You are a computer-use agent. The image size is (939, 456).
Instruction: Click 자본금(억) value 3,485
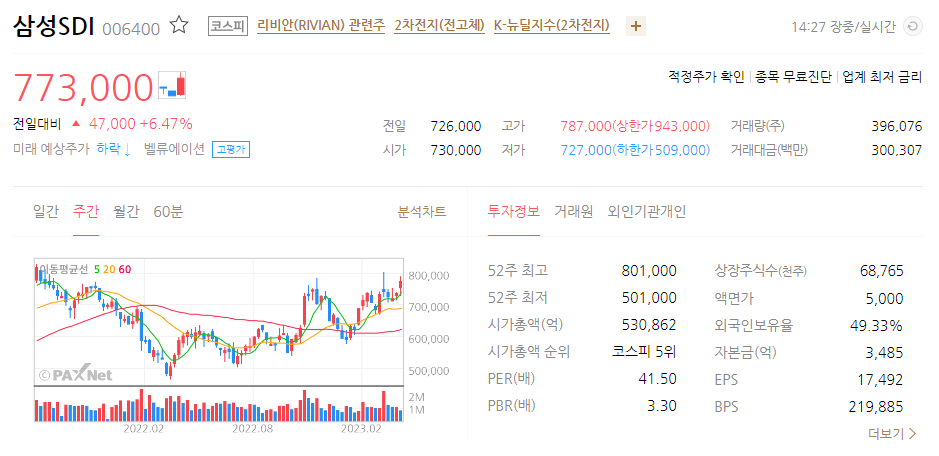click(885, 352)
